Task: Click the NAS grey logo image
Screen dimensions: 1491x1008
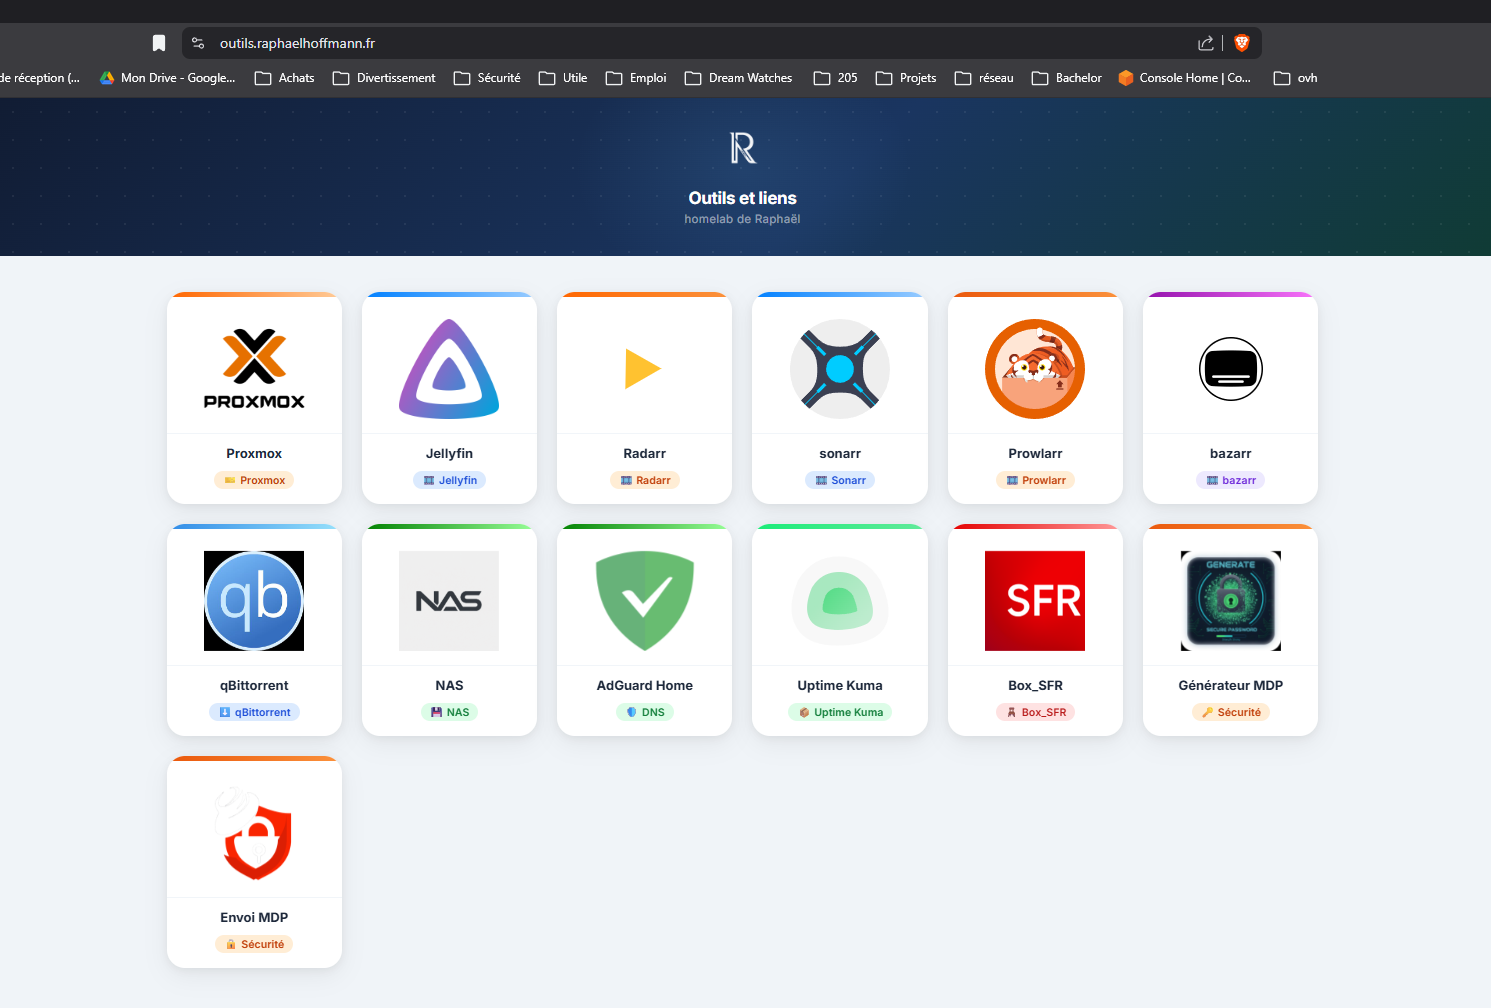Action: point(449,601)
